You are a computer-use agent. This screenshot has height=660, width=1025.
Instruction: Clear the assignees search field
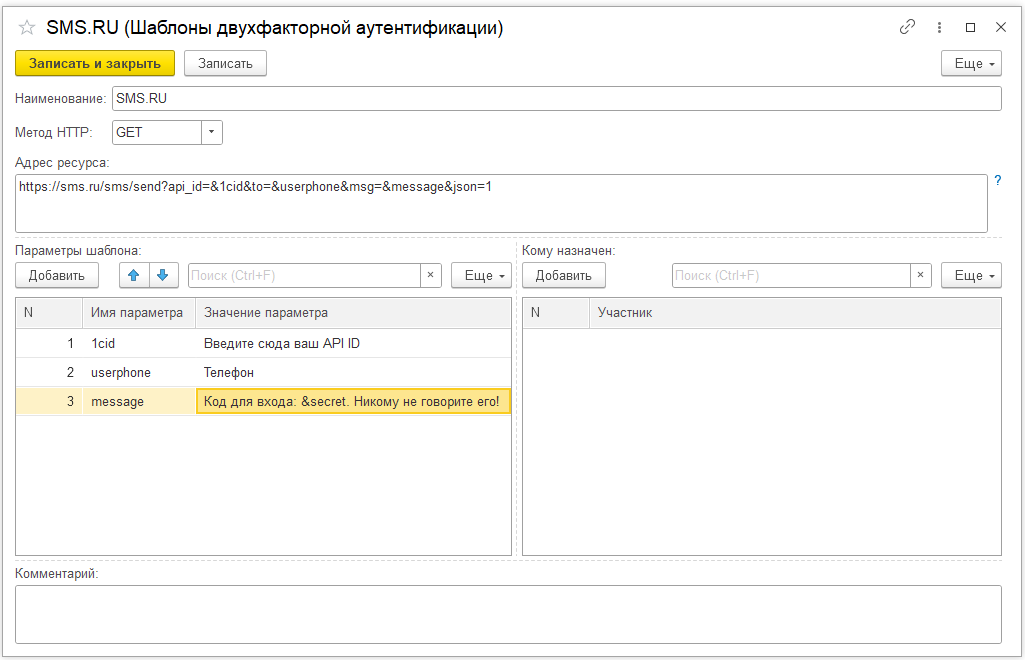click(x=920, y=275)
